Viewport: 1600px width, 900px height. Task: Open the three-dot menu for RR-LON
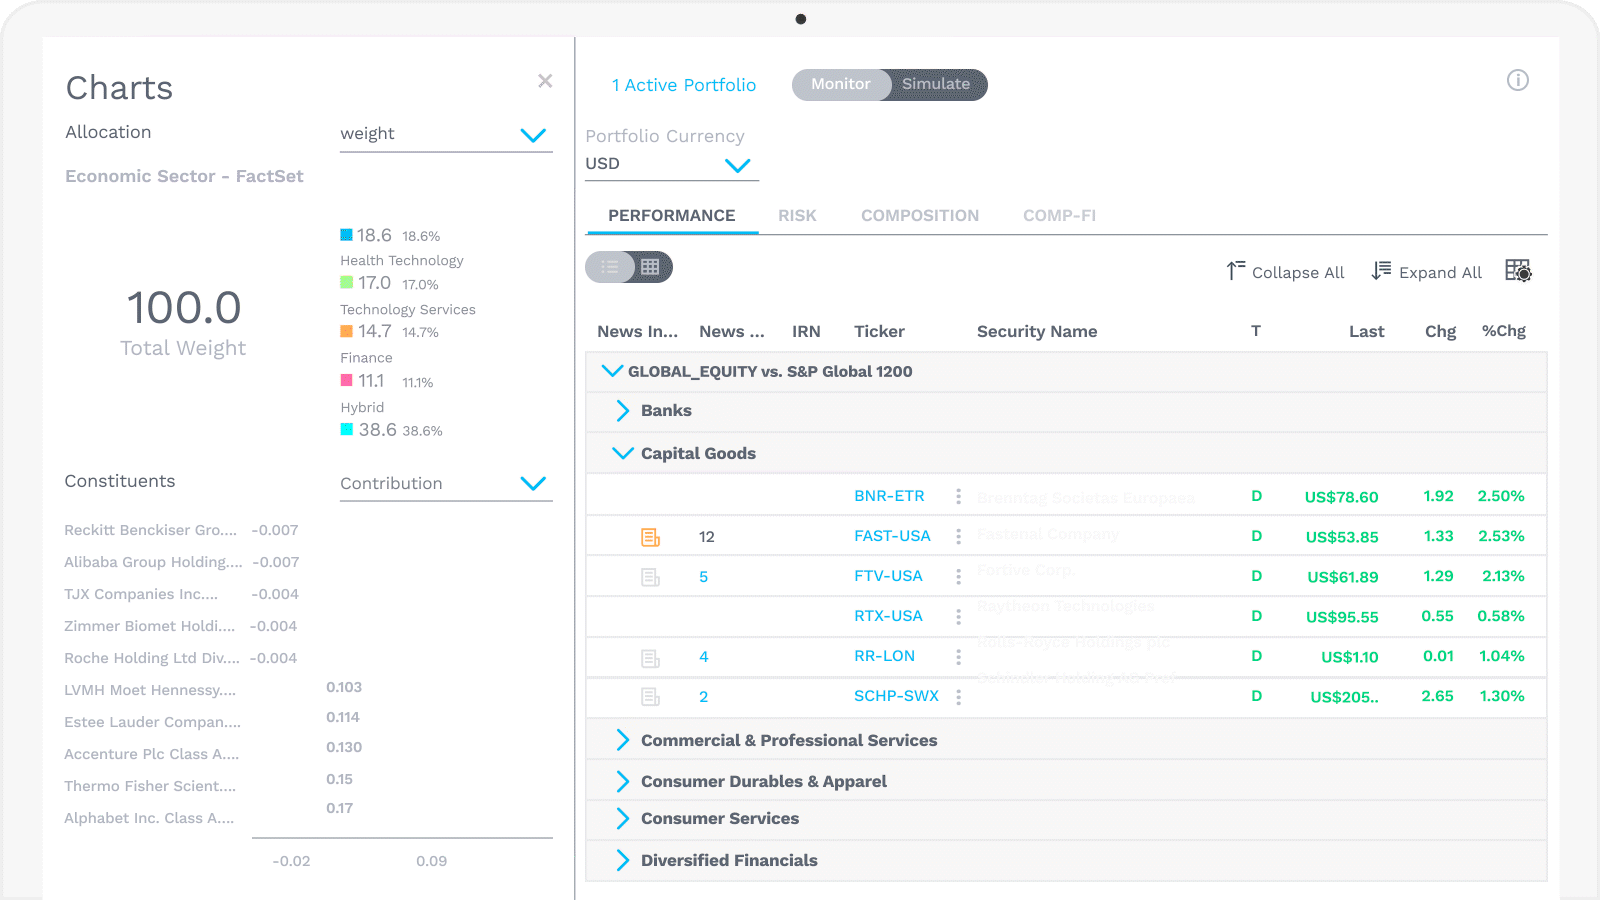click(x=958, y=657)
